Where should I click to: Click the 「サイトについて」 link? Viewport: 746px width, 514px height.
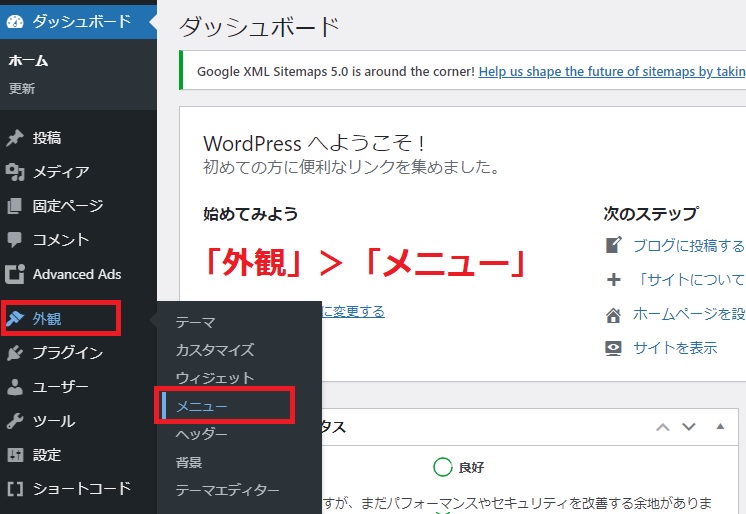(689, 280)
